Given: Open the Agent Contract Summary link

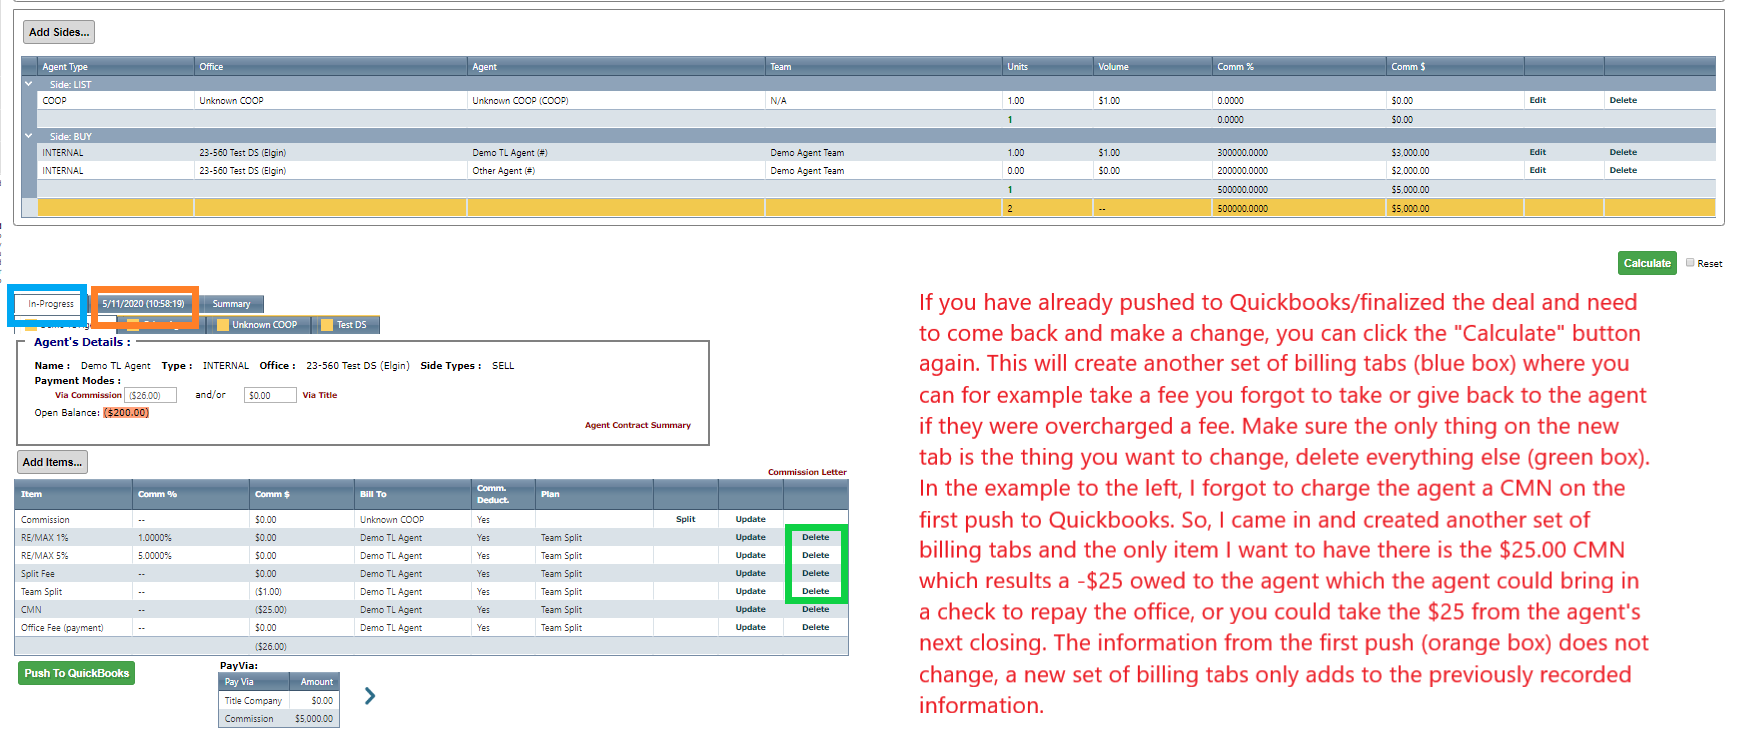Looking at the screenshot, I should [637, 425].
